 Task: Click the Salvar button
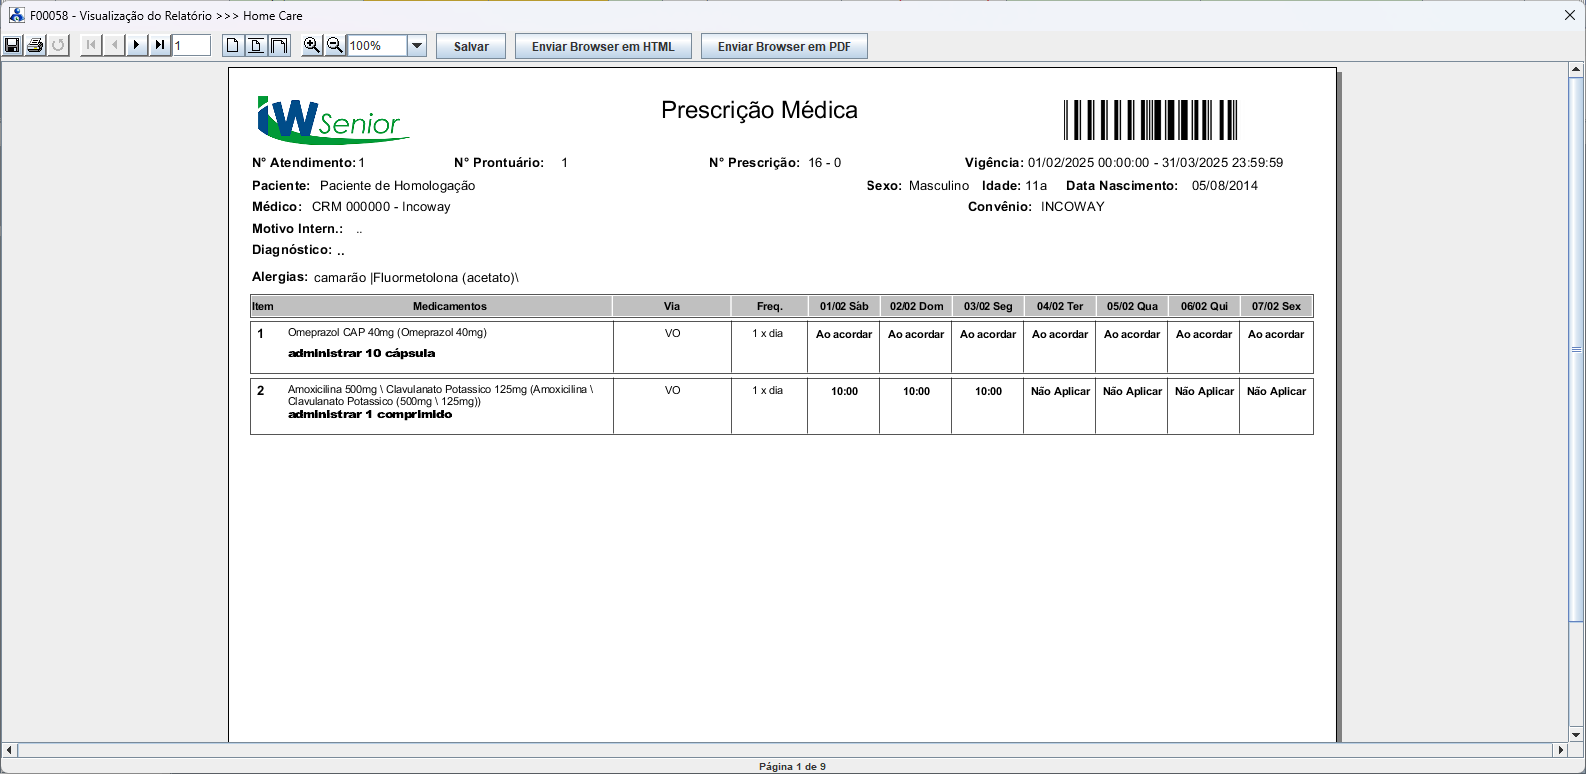click(x=471, y=46)
